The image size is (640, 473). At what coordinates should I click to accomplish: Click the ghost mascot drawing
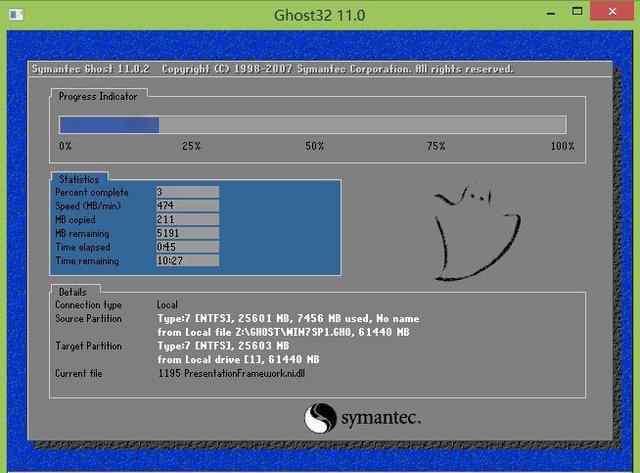(477, 233)
